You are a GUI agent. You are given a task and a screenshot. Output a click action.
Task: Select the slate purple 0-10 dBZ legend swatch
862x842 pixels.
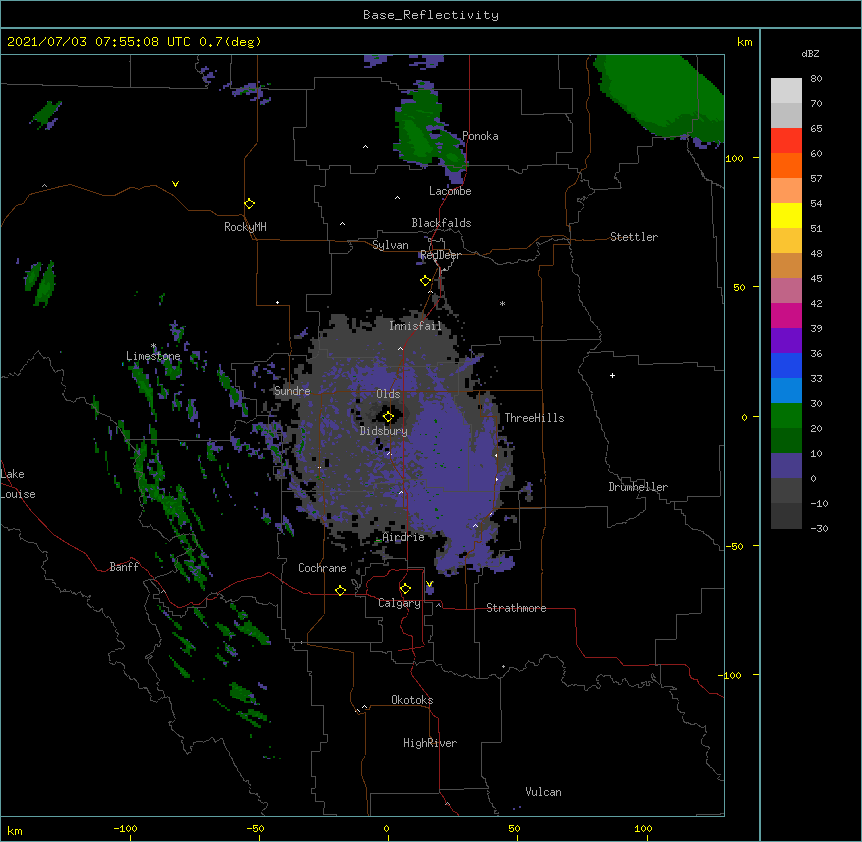(x=786, y=466)
